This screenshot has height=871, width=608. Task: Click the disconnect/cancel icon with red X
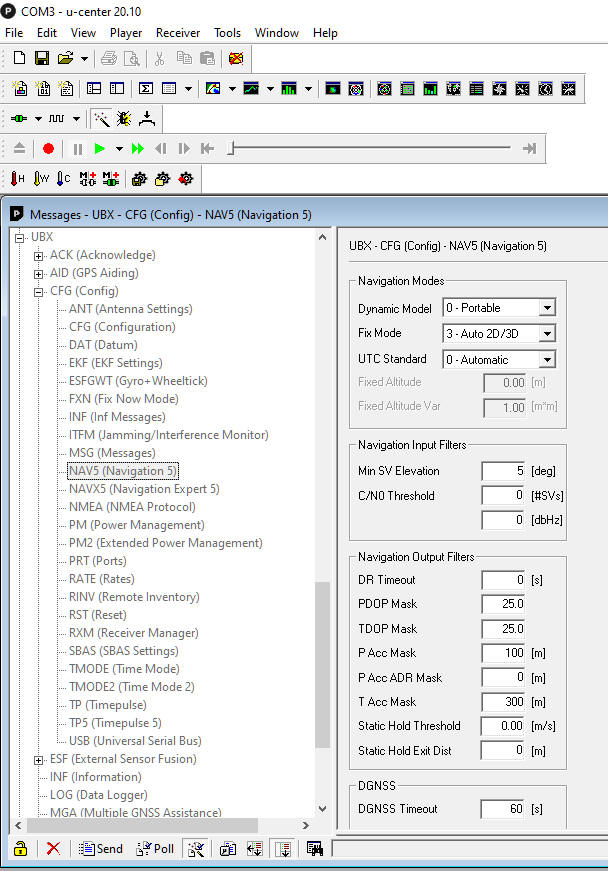(236, 58)
